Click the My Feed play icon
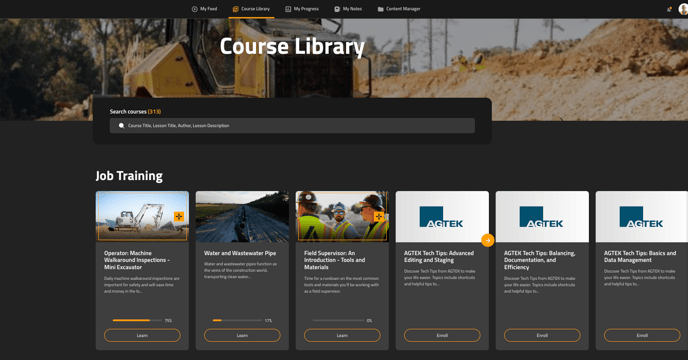Screen dimensions: 688x360 coord(194,9)
